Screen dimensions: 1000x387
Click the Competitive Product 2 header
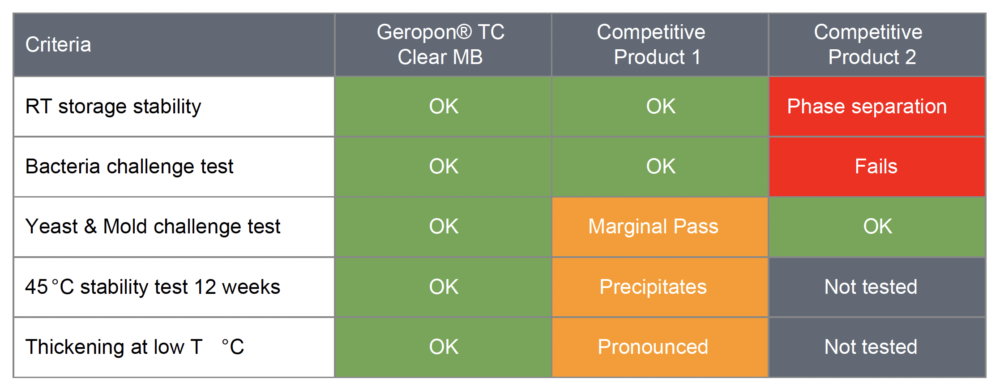[878, 45]
